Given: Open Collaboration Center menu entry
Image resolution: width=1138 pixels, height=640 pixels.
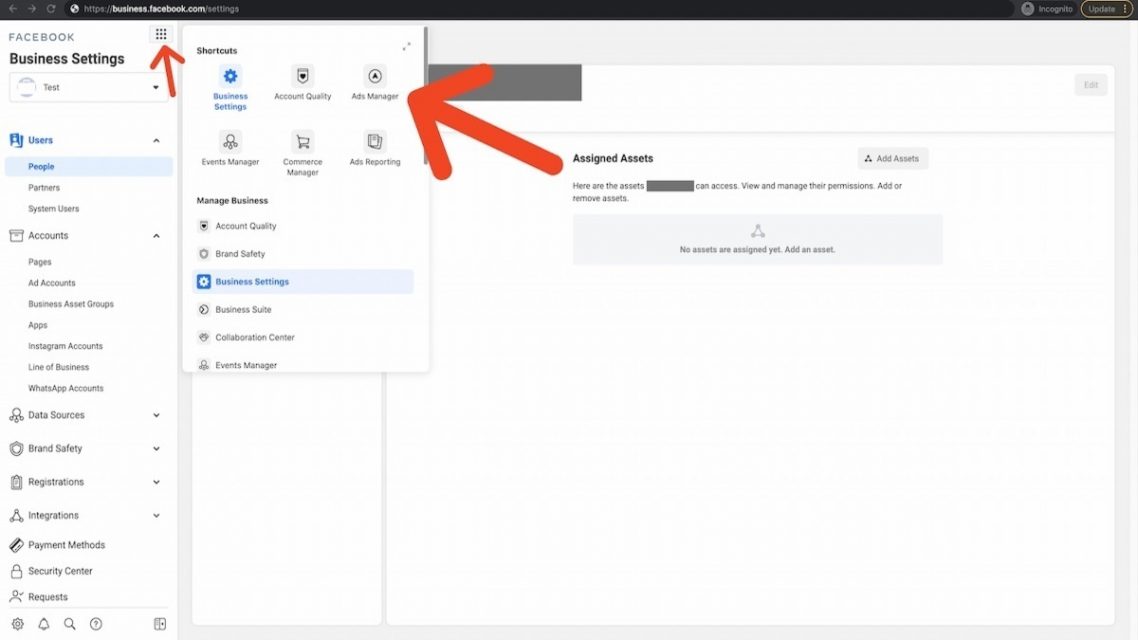Looking at the screenshot, I should pos(303,337).
